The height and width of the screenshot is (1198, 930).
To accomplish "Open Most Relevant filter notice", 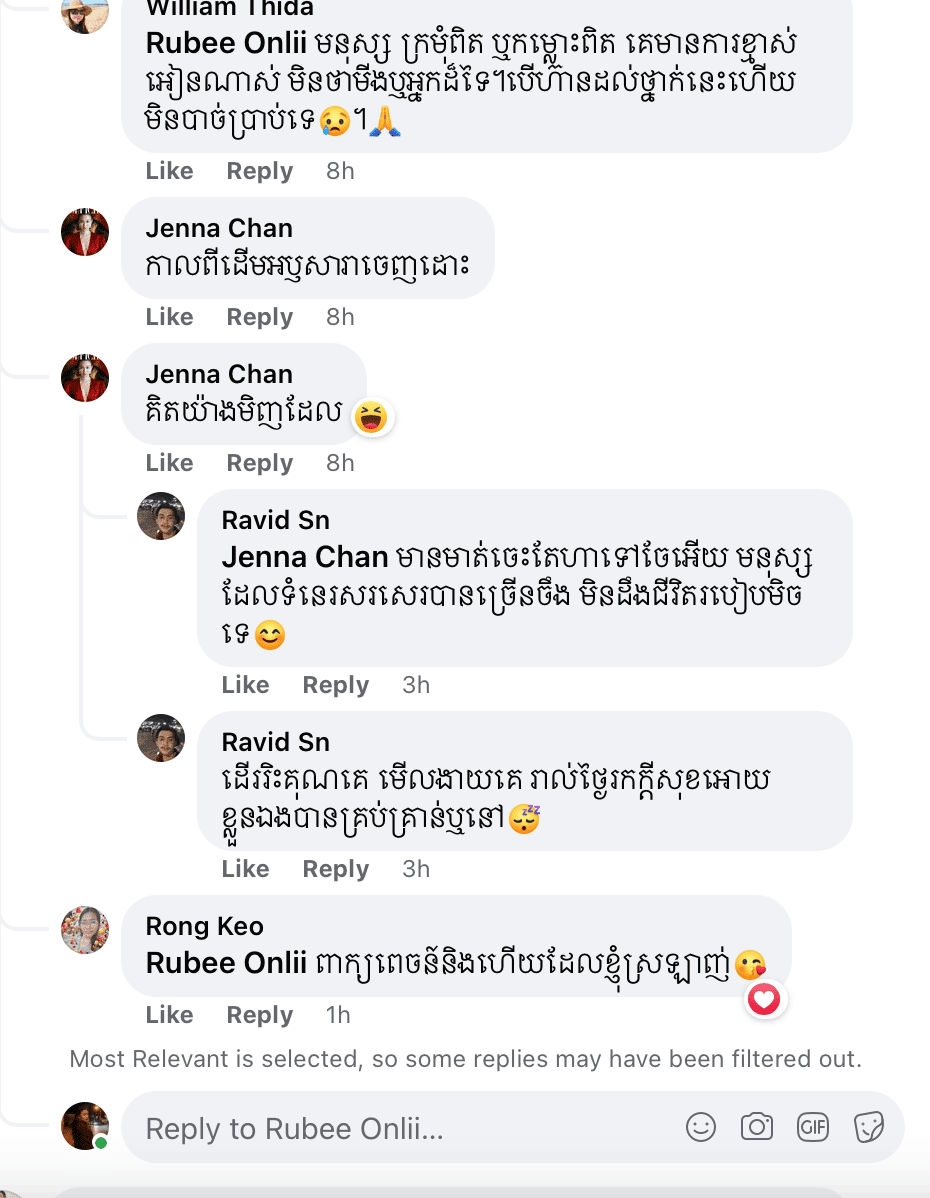I will (465, 1059).
